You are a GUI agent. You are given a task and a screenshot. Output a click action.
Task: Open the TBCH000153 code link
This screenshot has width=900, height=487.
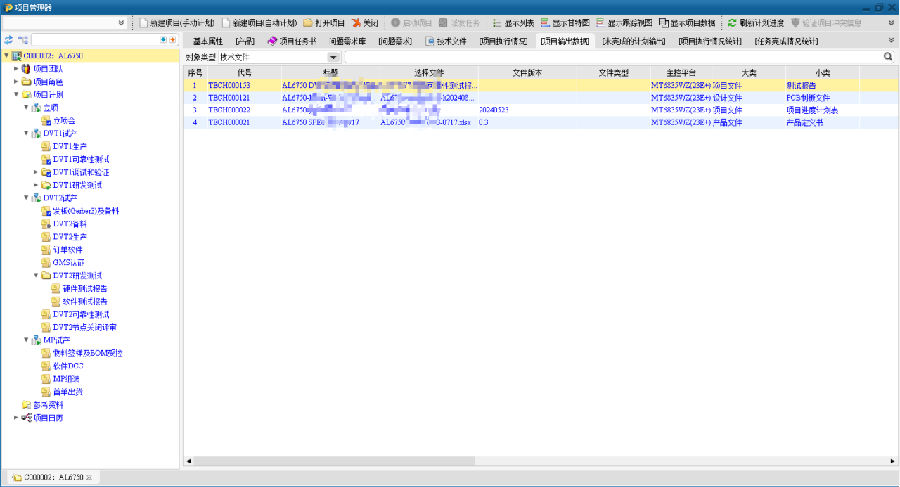coord(229,85)
